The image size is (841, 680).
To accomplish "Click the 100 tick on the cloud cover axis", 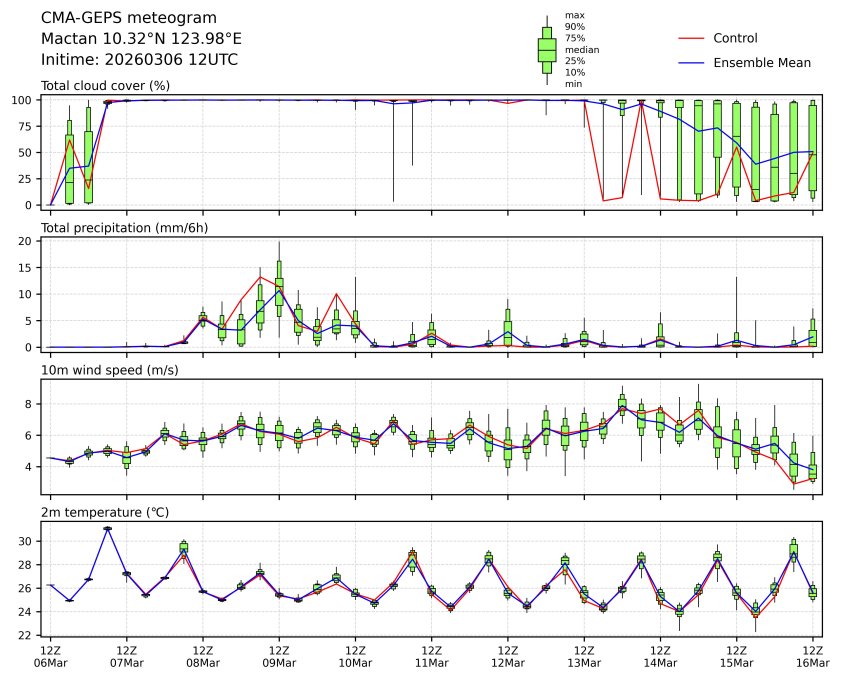I will [x=25, y=100].
